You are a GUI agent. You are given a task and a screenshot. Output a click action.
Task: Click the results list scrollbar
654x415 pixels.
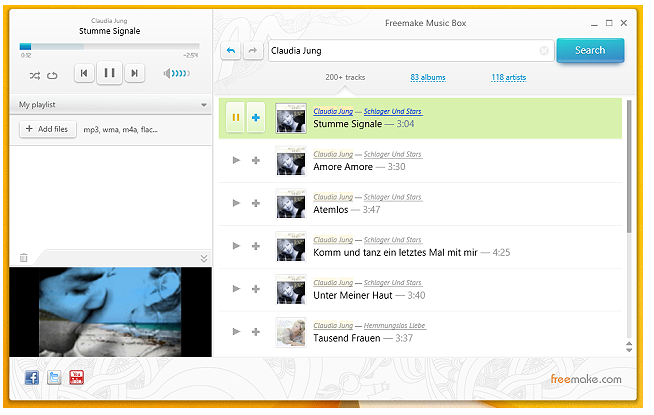tap(629, 166)
